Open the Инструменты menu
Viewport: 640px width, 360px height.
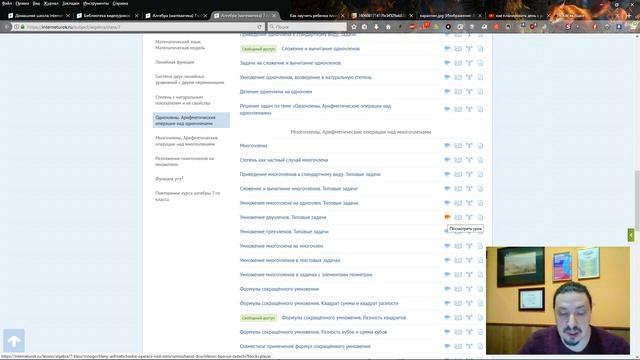[96, 3]
